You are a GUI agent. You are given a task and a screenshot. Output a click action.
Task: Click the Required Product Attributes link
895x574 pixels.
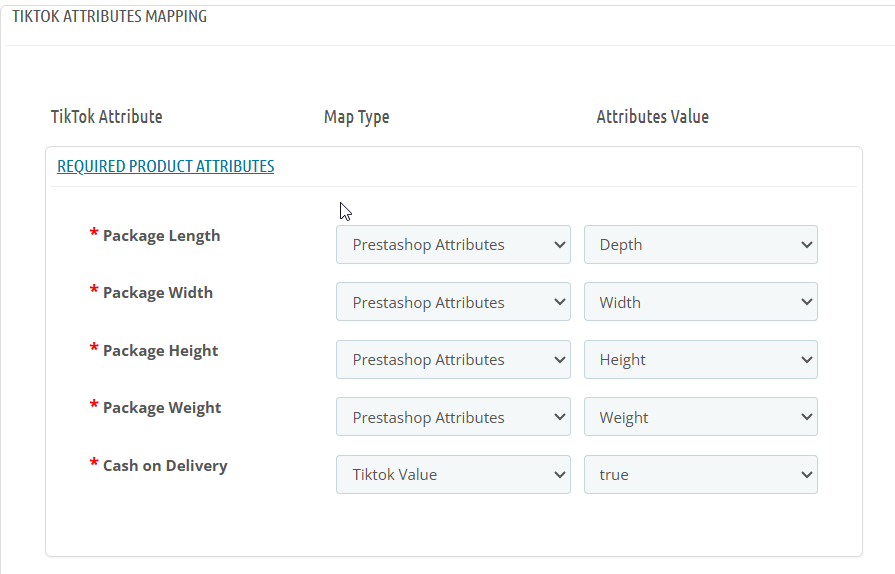click(x=166, y=166)
